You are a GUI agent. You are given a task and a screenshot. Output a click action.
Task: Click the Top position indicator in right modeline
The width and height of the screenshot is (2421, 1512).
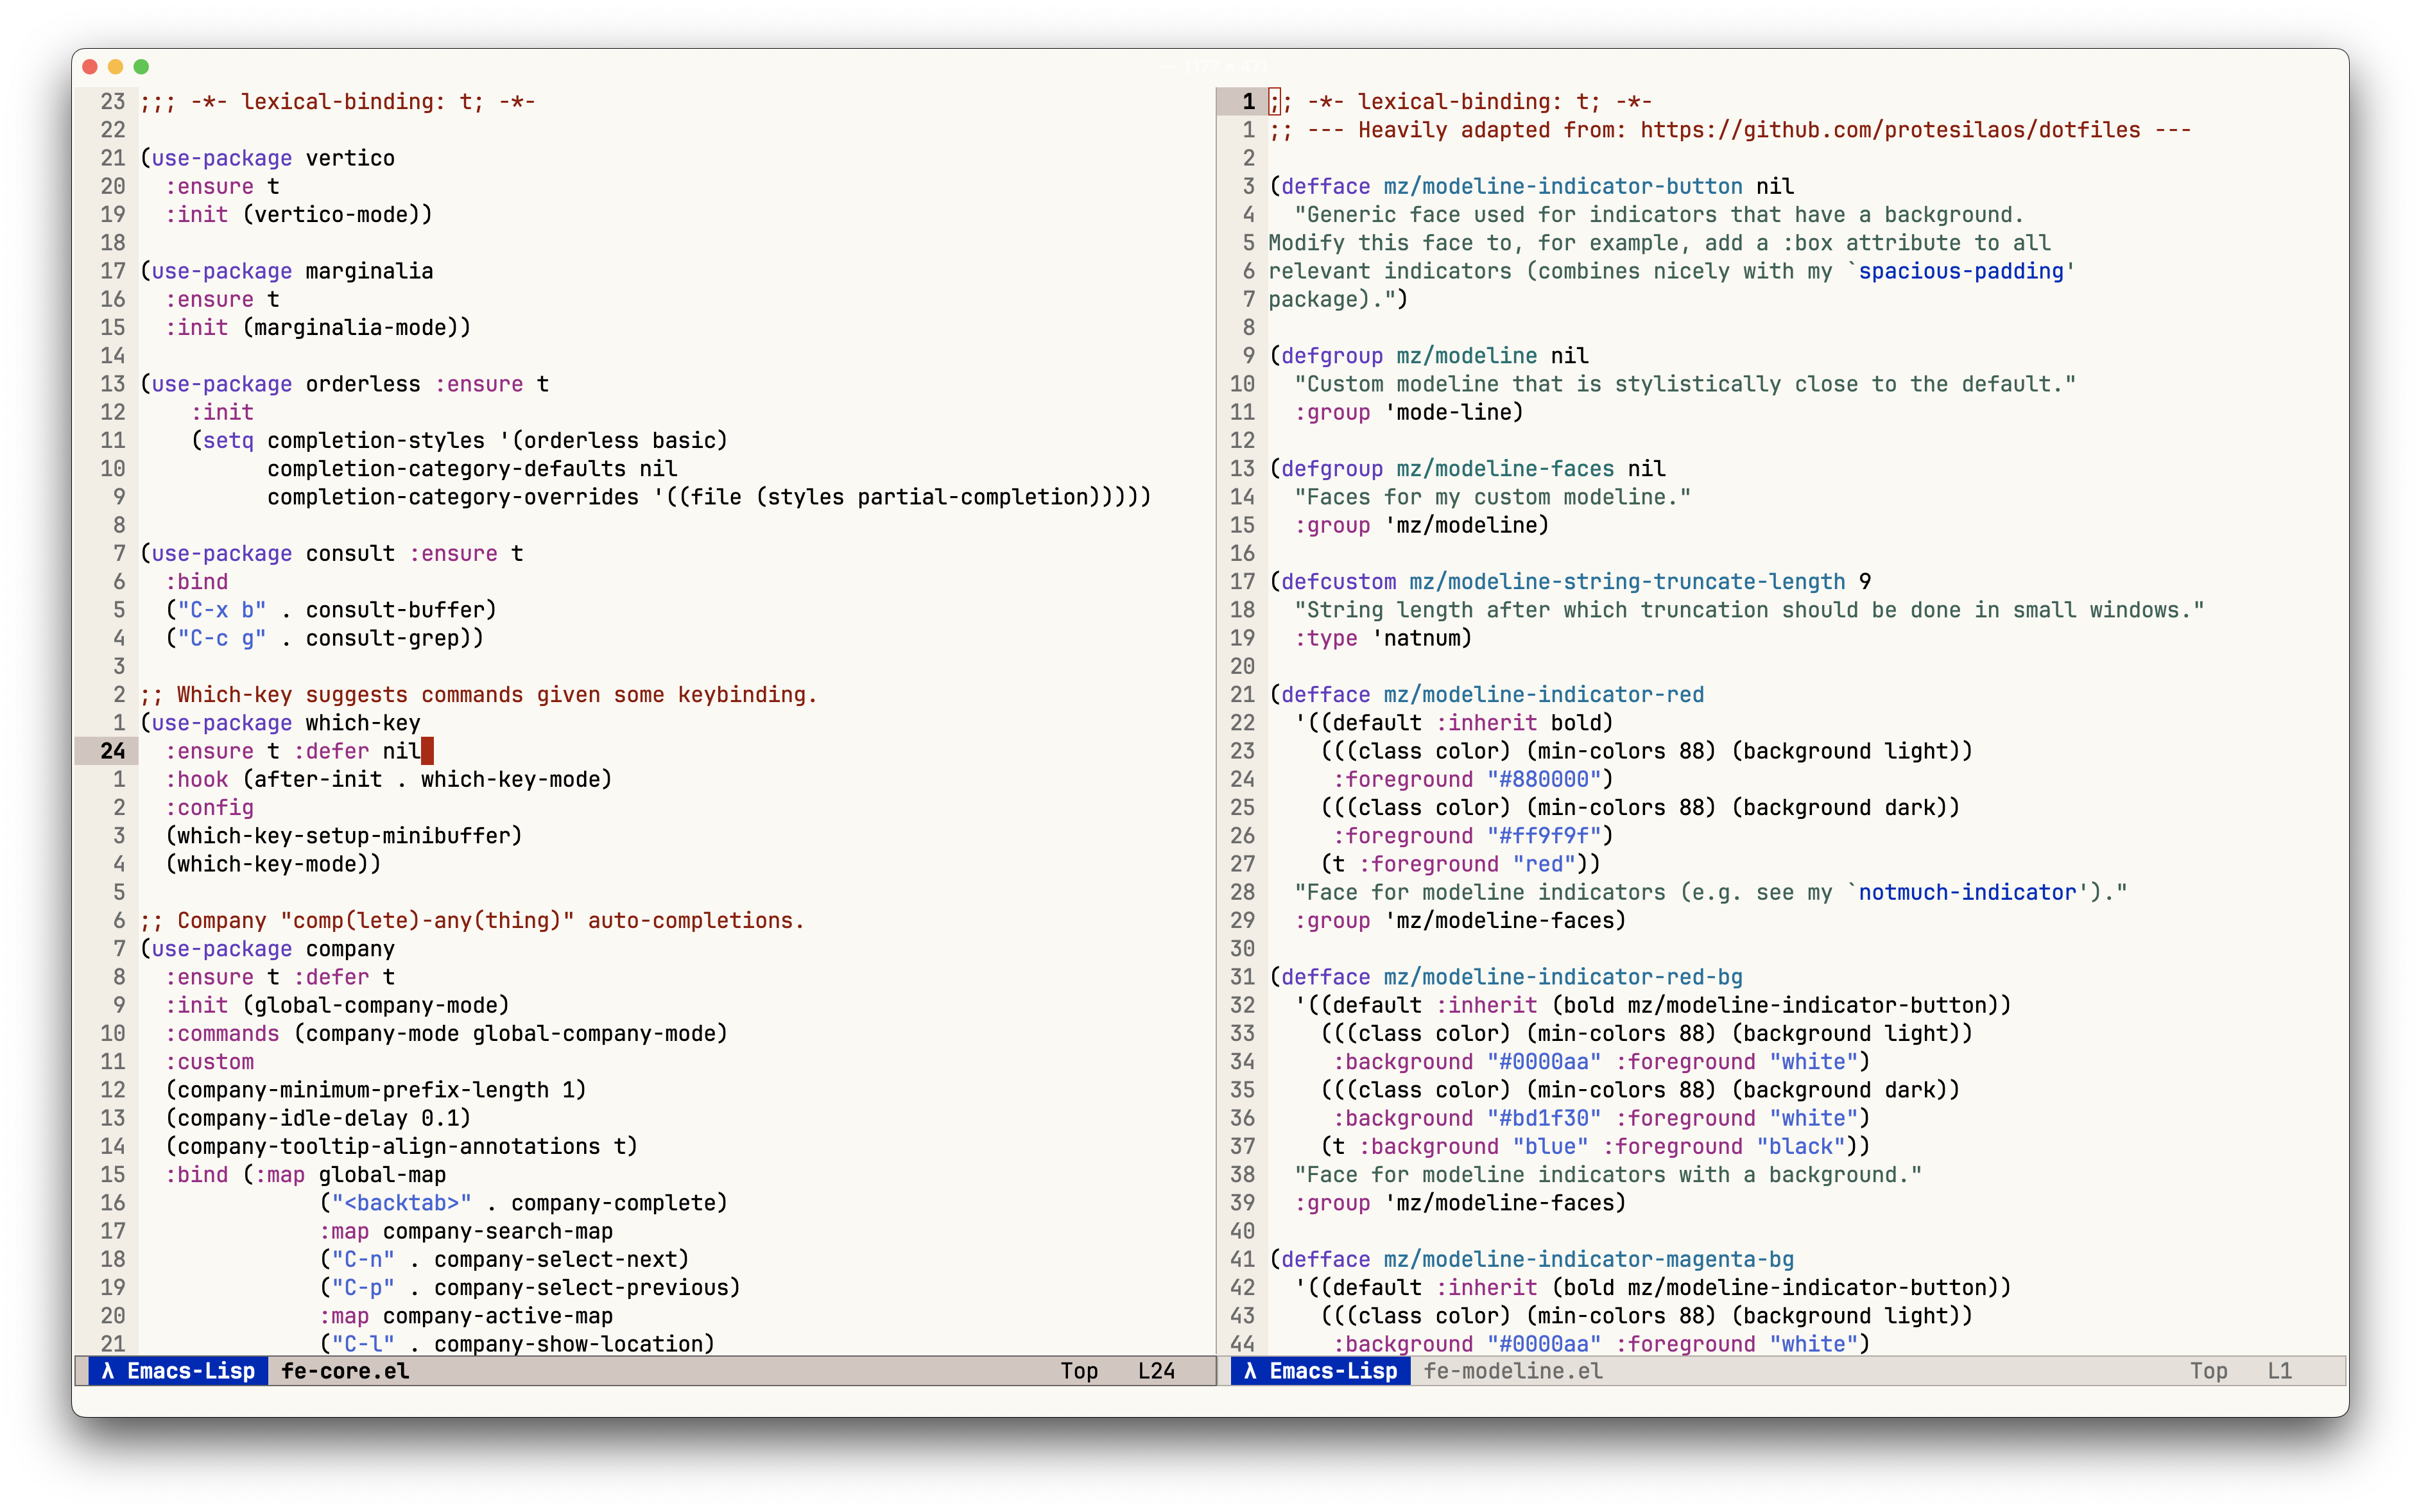[x=2208, y=1370]
